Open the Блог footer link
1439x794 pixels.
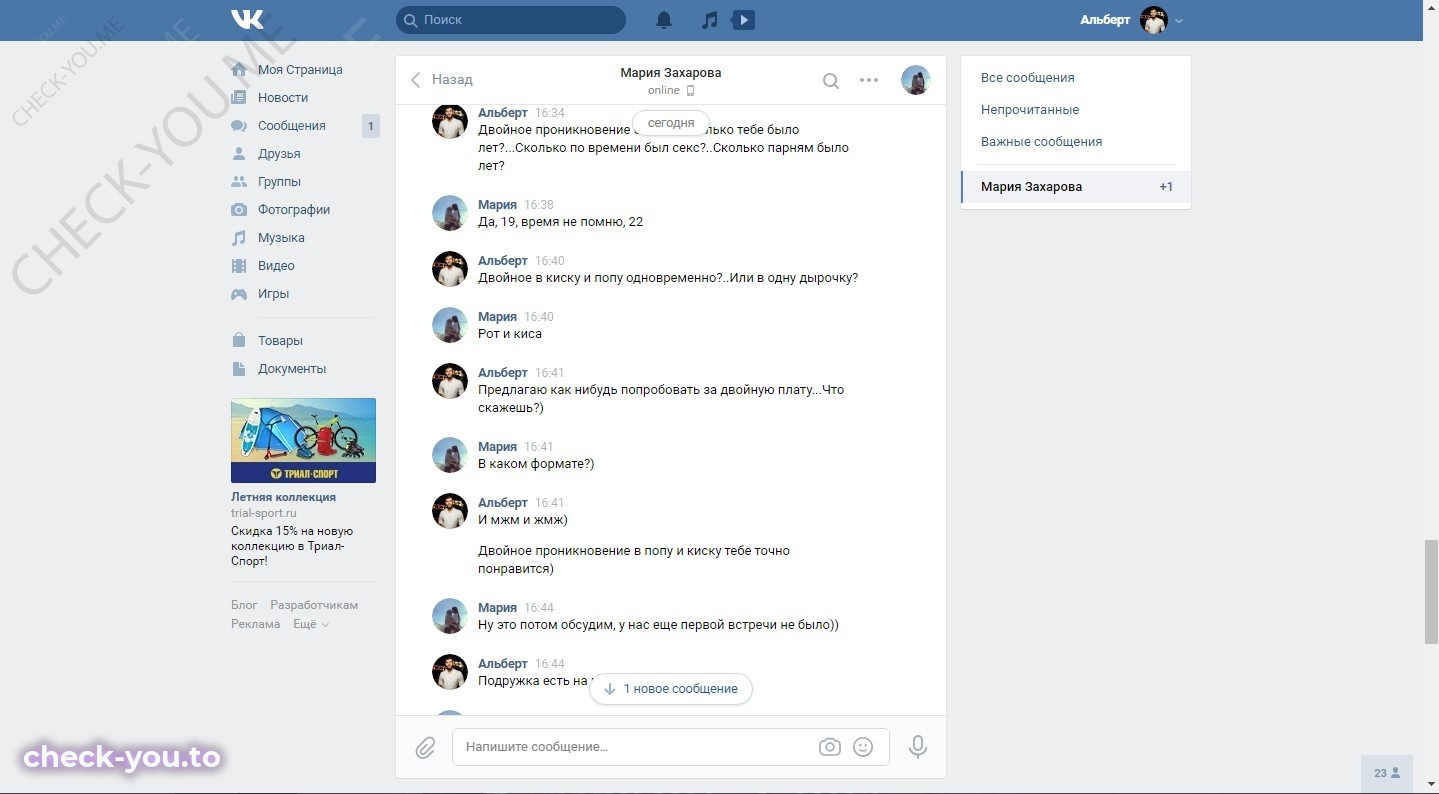(x=244, y=605)
